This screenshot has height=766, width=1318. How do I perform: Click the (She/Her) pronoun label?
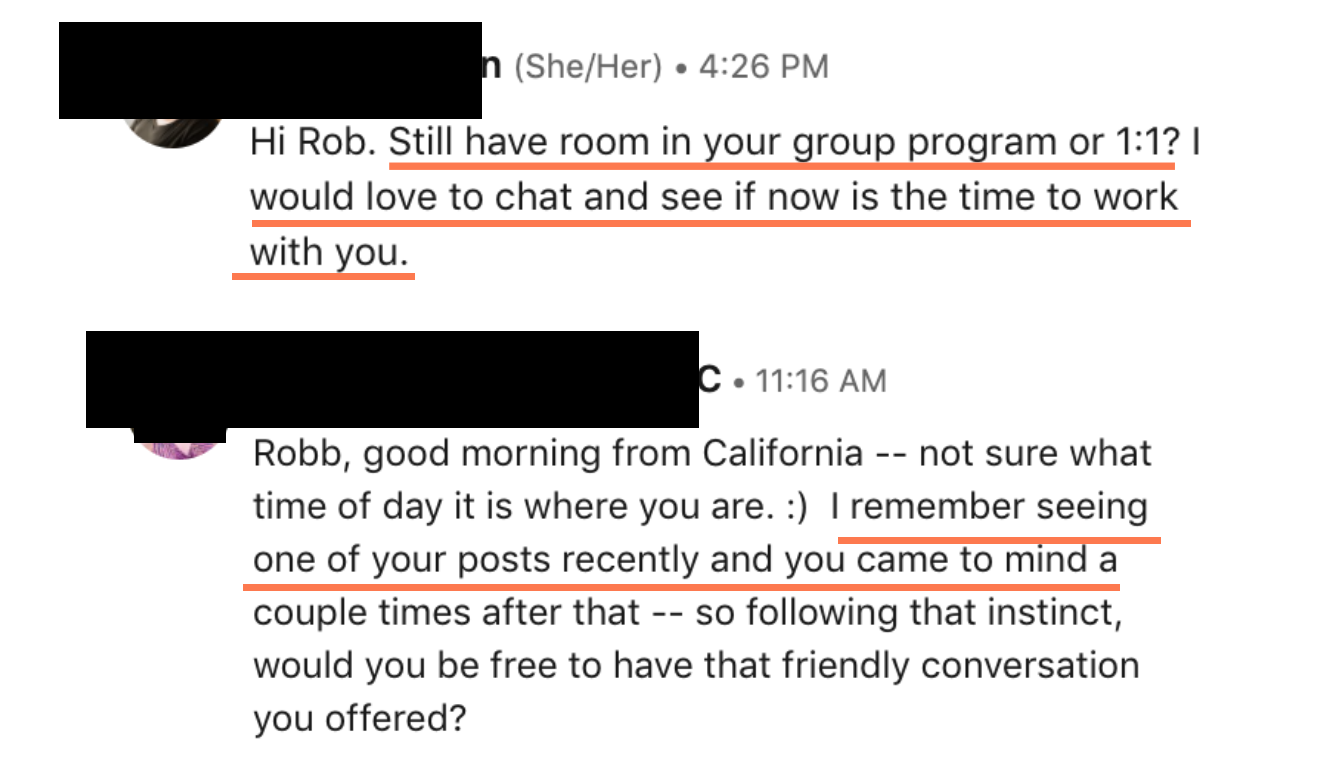587,67
